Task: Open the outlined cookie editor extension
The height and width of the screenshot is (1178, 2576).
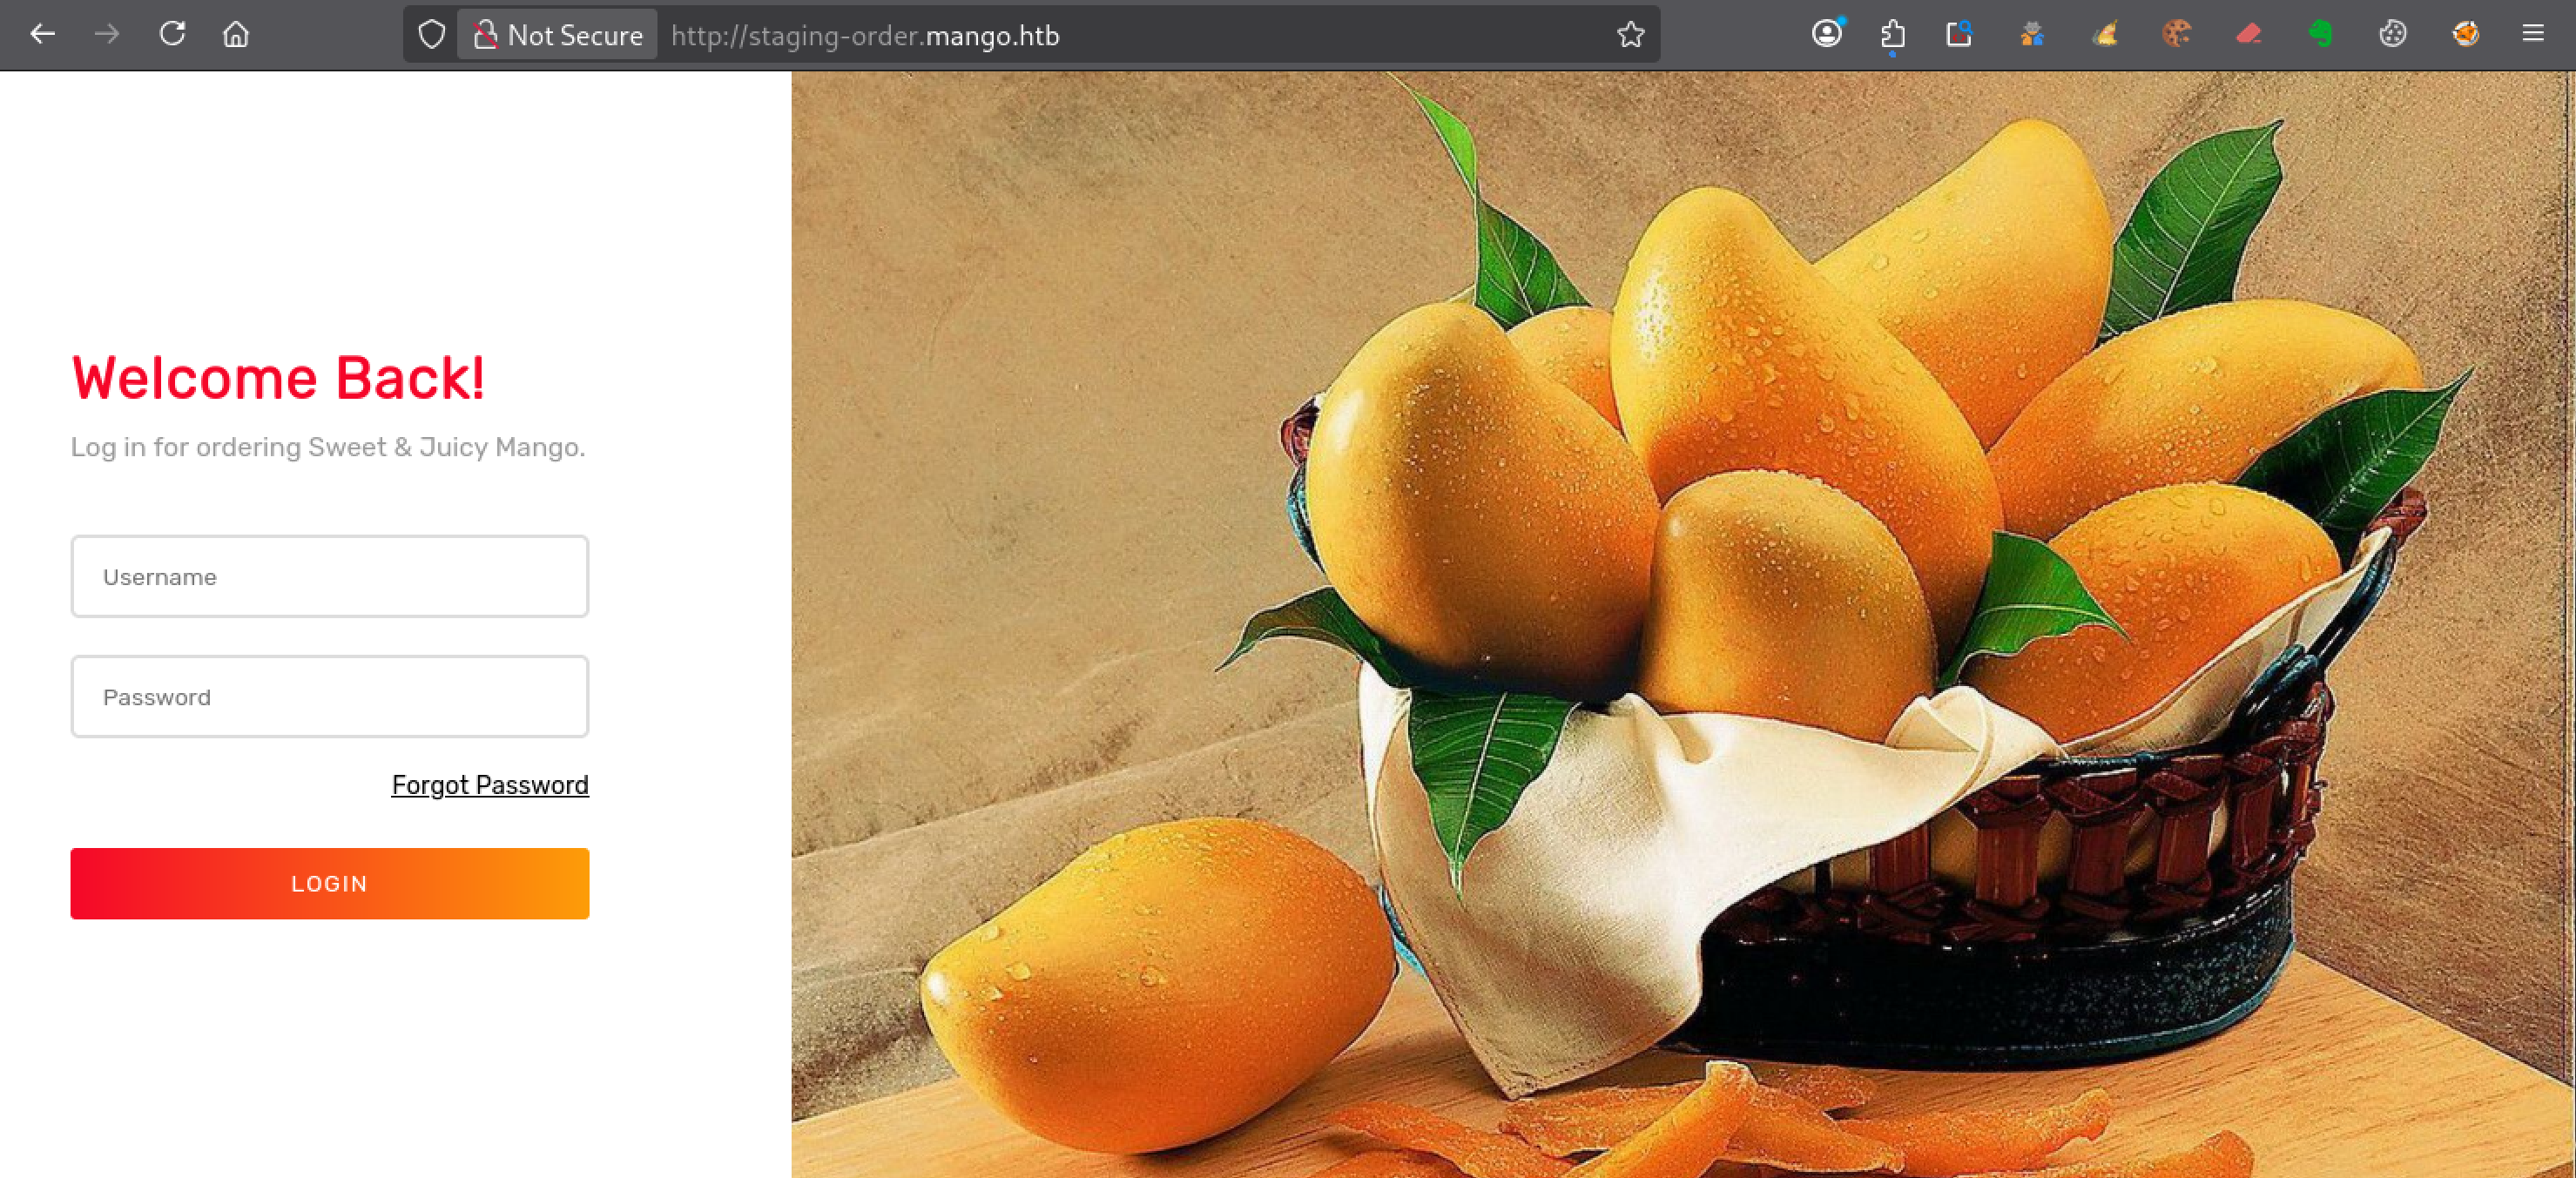Action: [2392, 34]
